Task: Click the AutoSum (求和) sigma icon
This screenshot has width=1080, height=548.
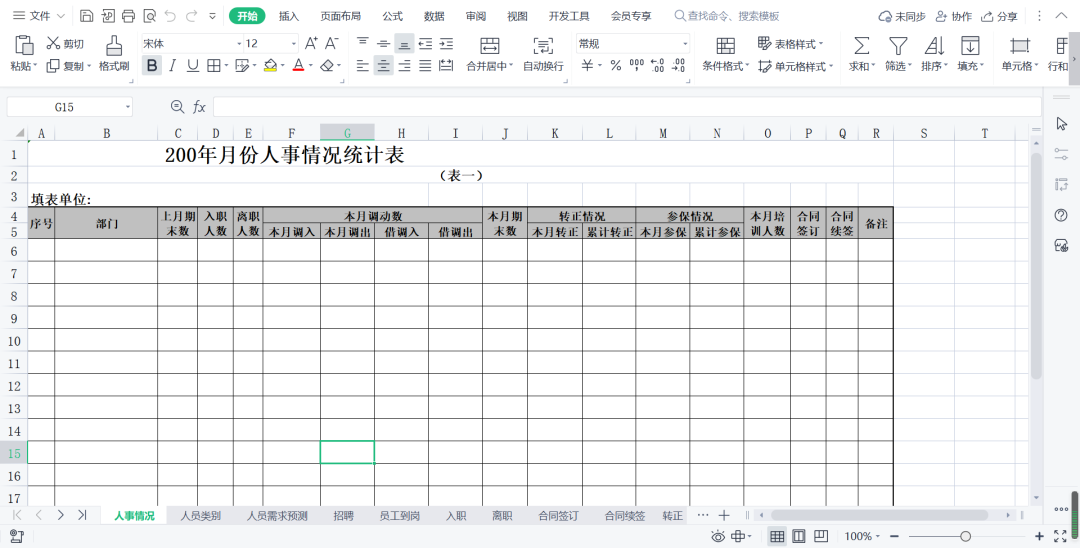Action: click(861, 45)
